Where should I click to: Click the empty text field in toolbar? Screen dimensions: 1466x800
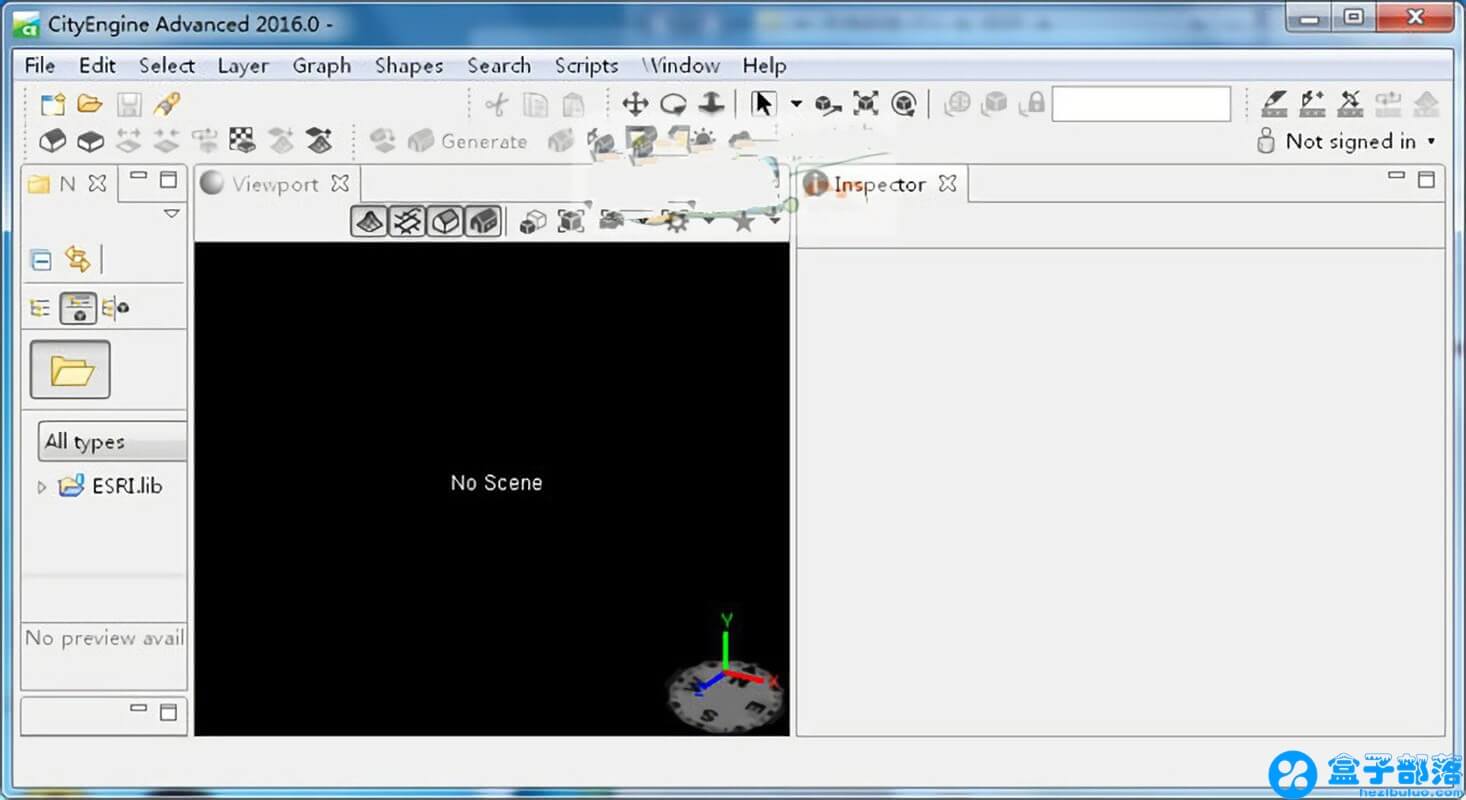1141,104
